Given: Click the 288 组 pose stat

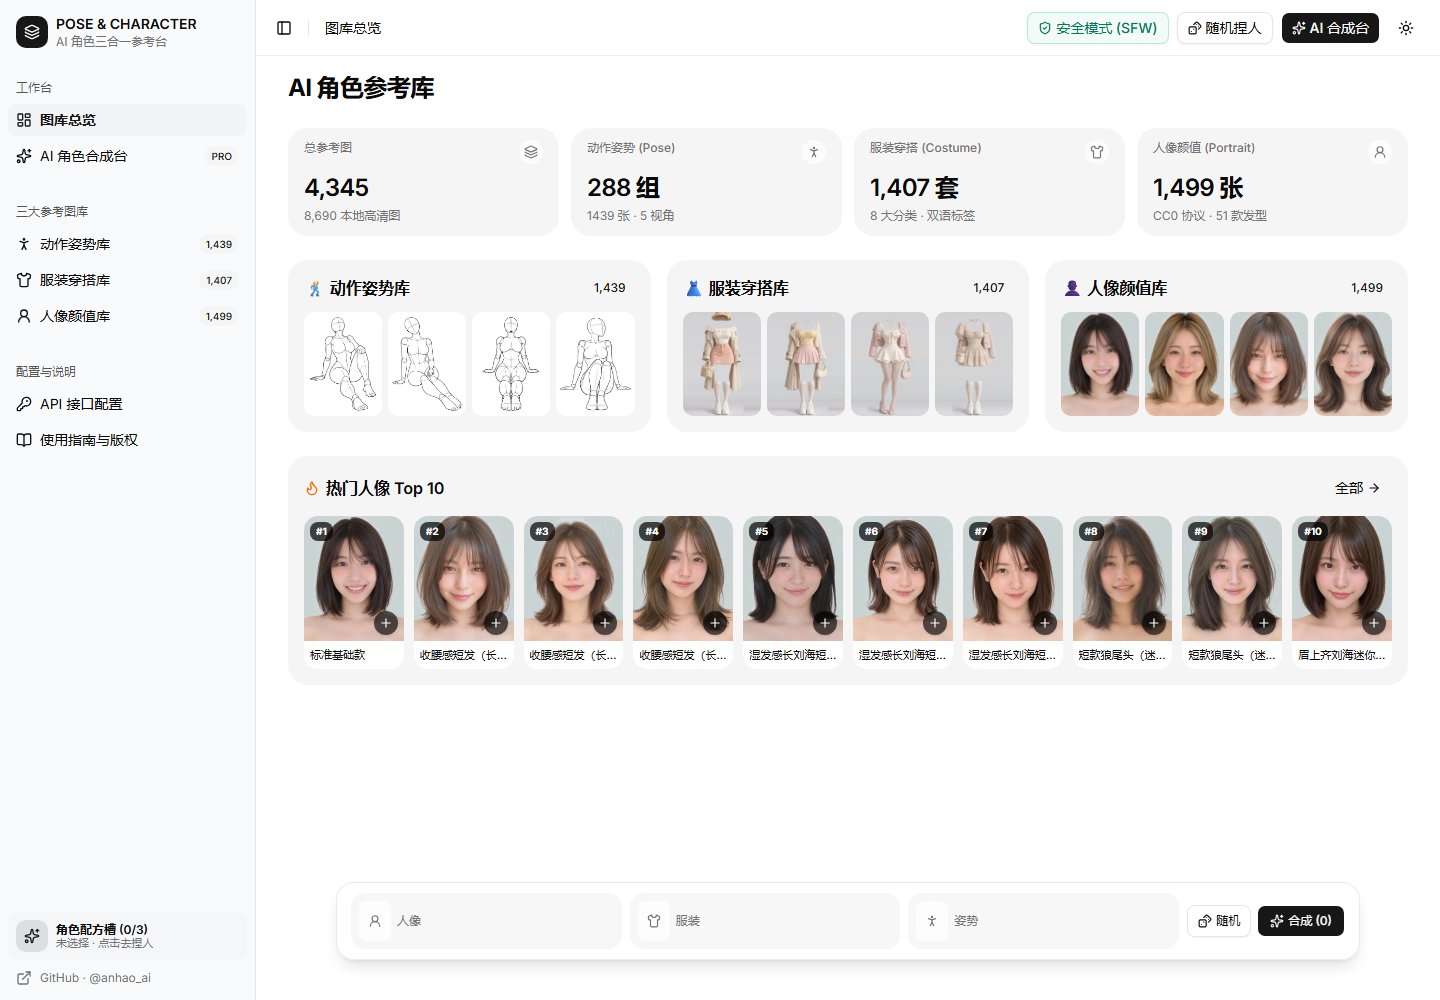Looking at the screenshot, I should pyautogui.click(x=624, y=188).
